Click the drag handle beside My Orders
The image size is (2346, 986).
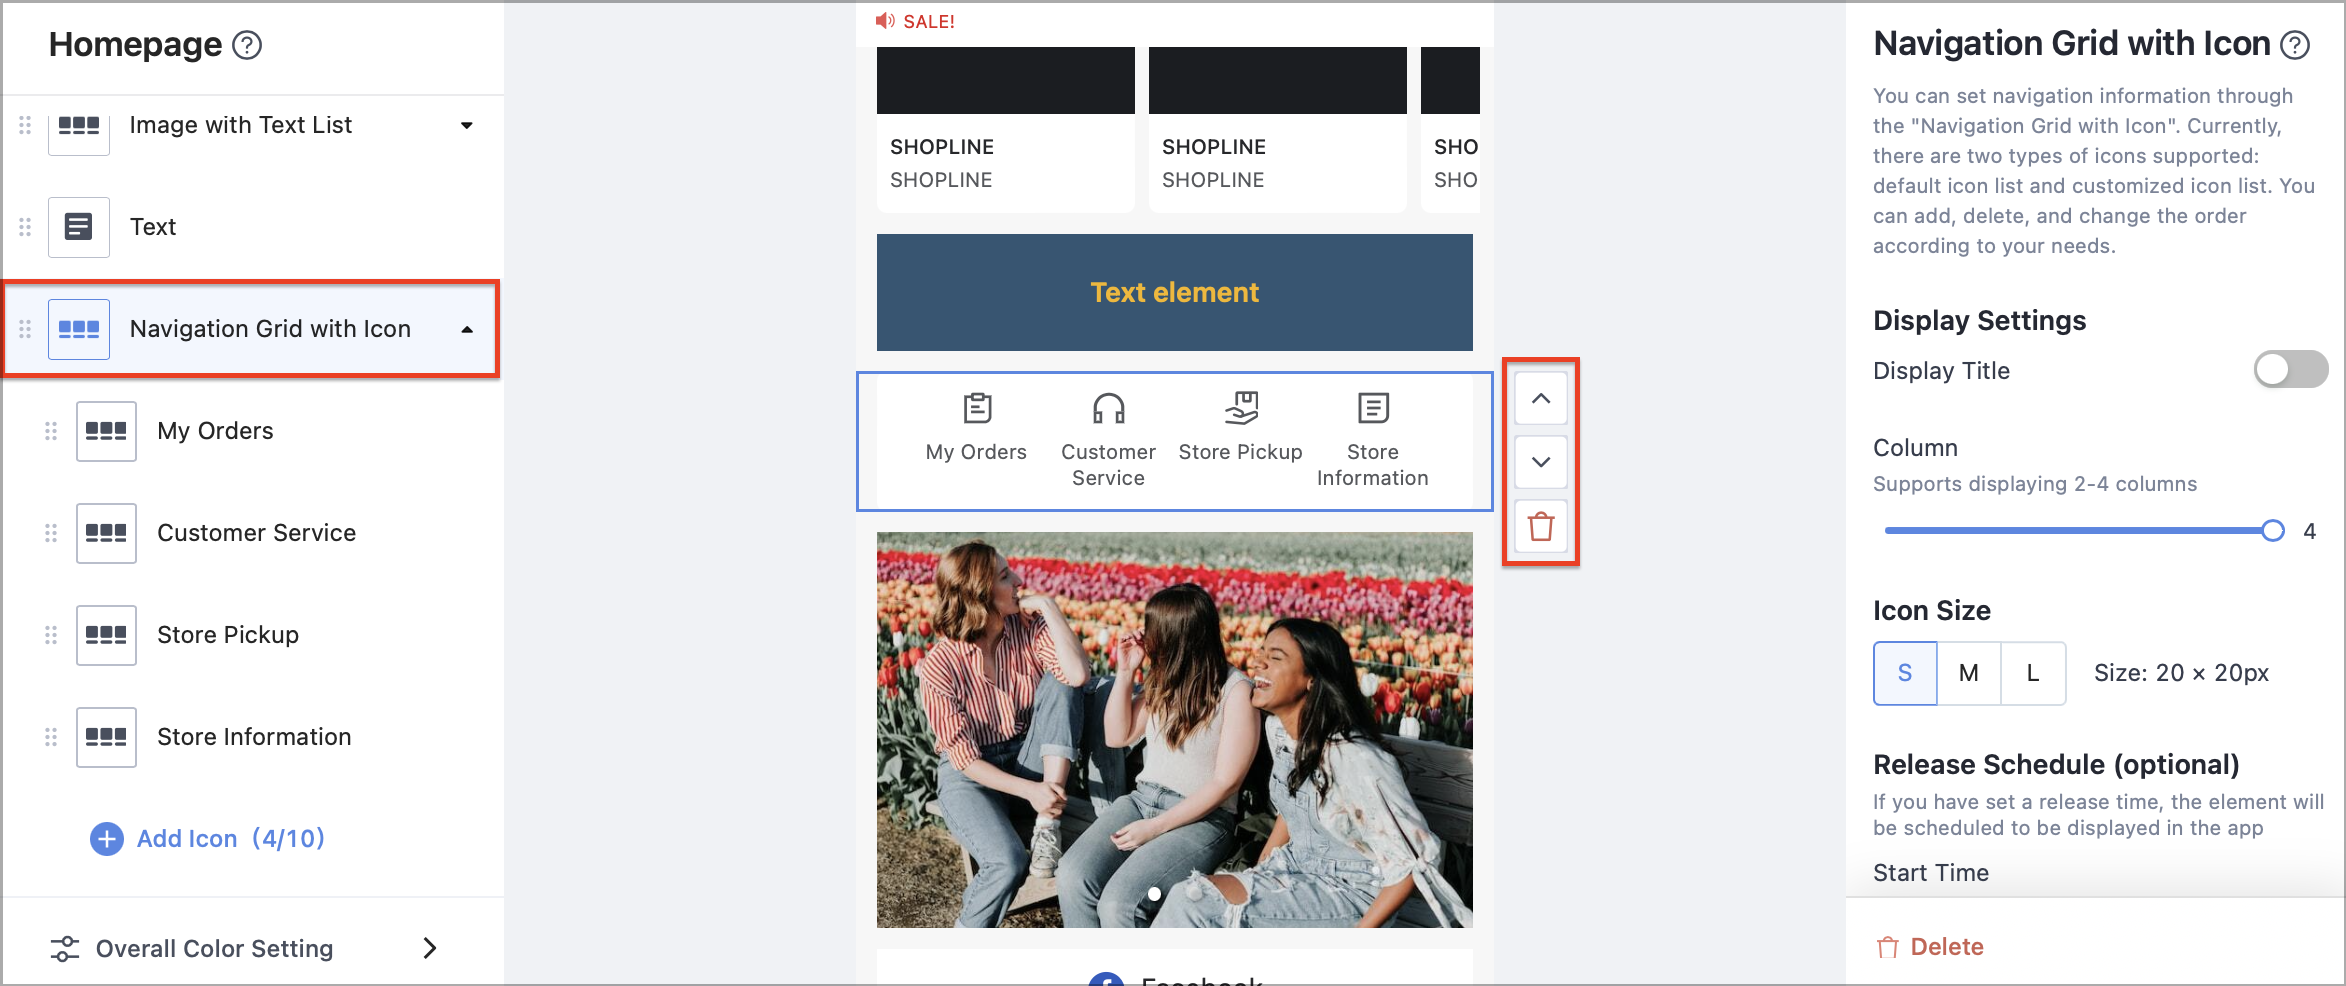click(51, 431)
